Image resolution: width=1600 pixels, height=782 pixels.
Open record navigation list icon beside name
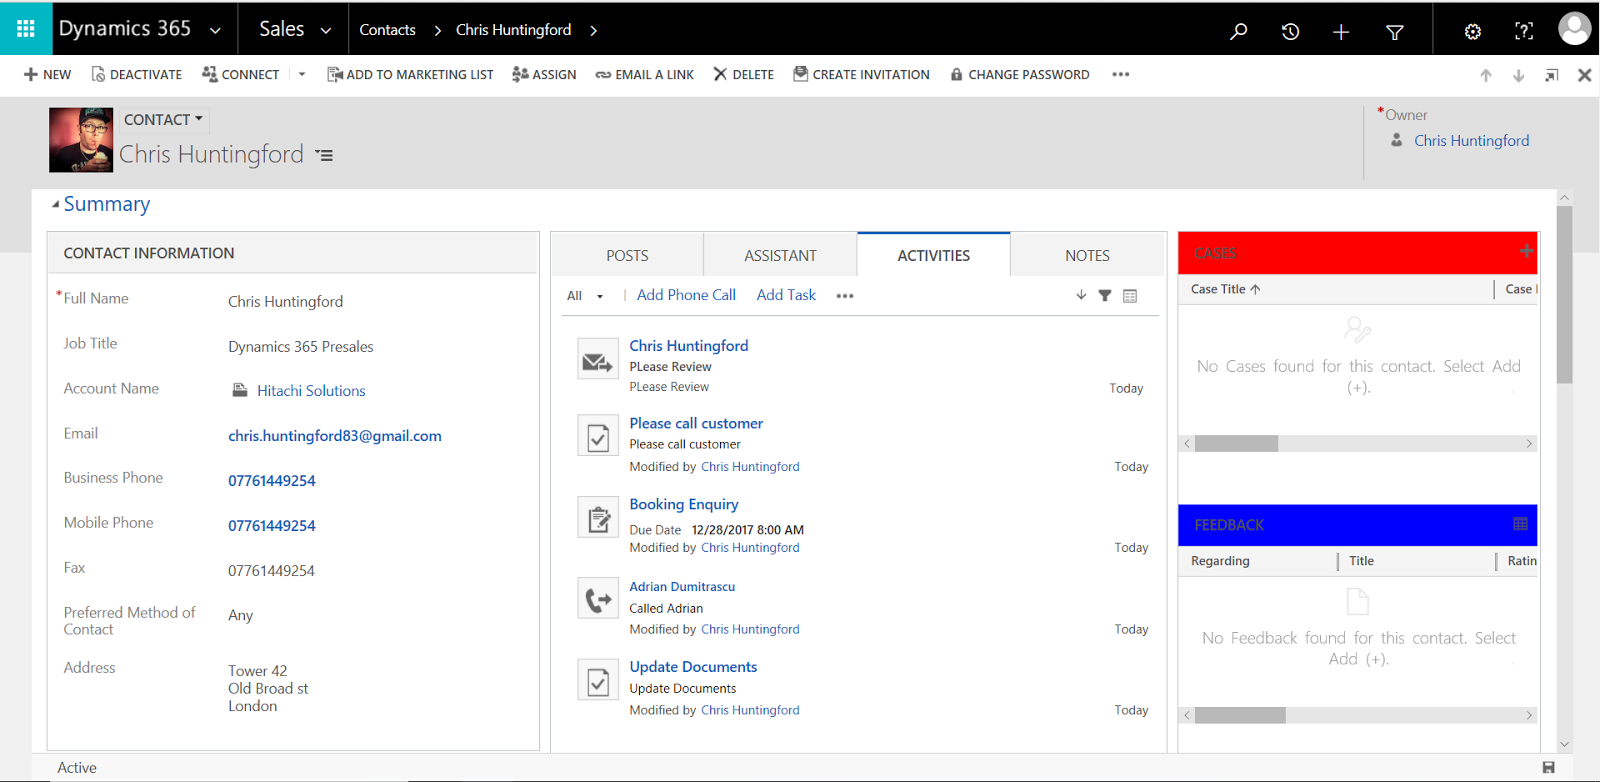[324, 156]
